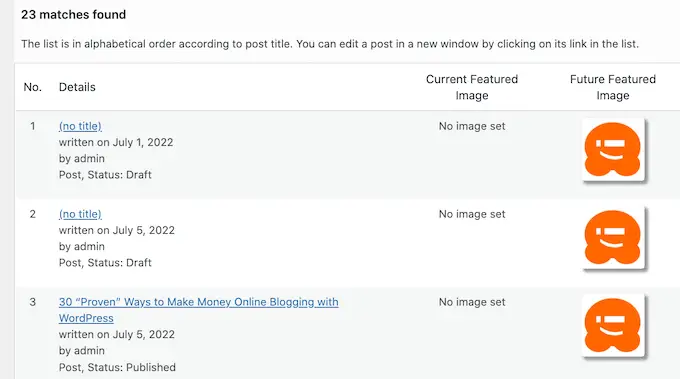This screenshot has height=379, width=680.
Task: Click the "Future Featured Image" column header
Action: (x=613, y=87)
